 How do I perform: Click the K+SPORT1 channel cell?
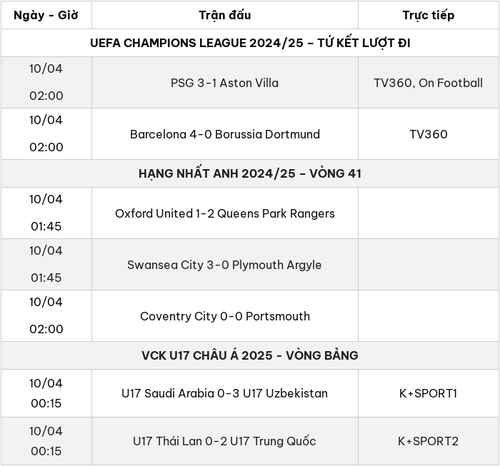click(428, 394)
